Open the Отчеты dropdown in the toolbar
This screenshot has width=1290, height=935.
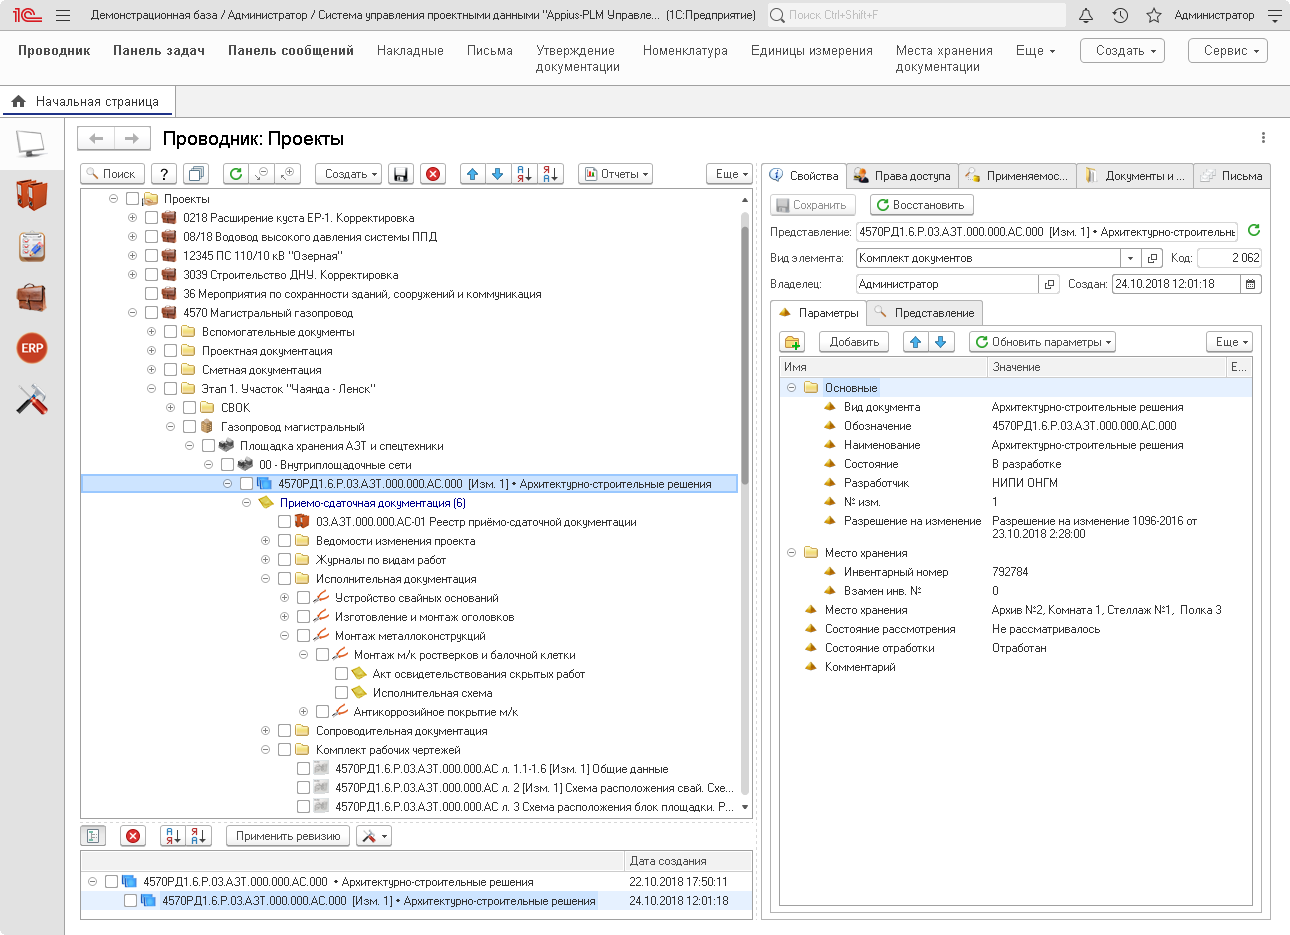coord(615,174)
